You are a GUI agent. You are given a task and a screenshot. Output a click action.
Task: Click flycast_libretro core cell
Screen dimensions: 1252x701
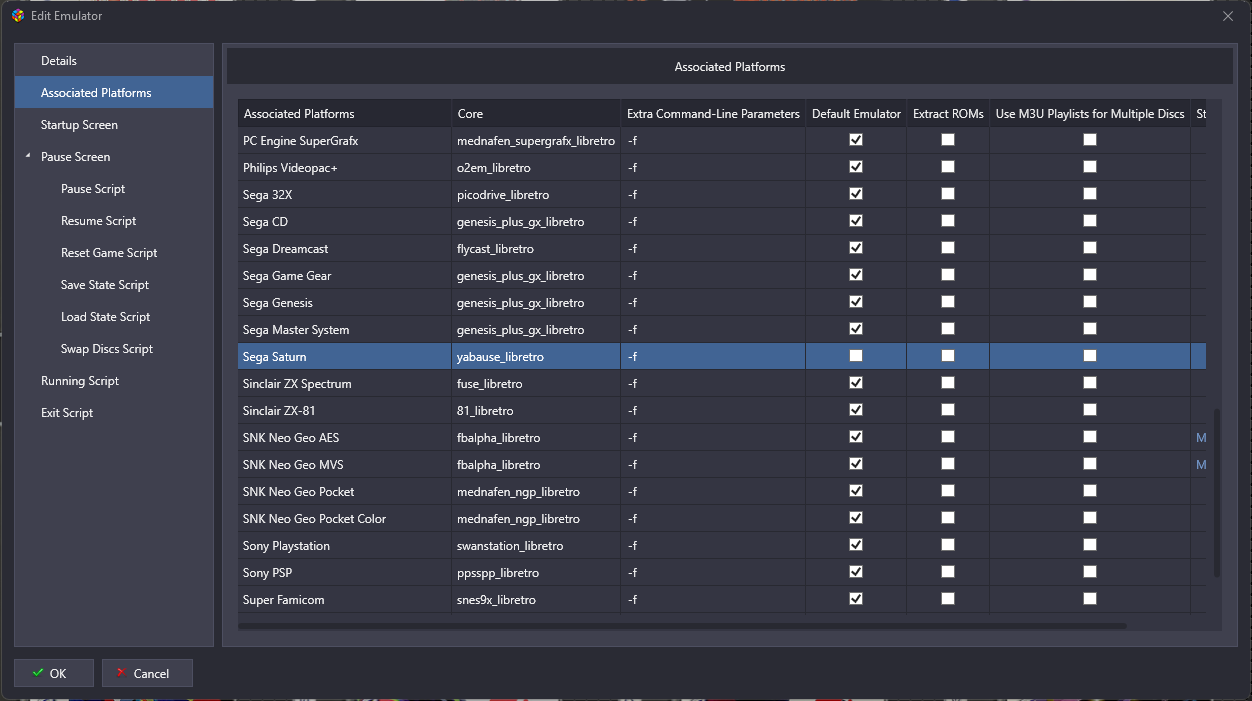pyautogui.click(x=536, y=248)
